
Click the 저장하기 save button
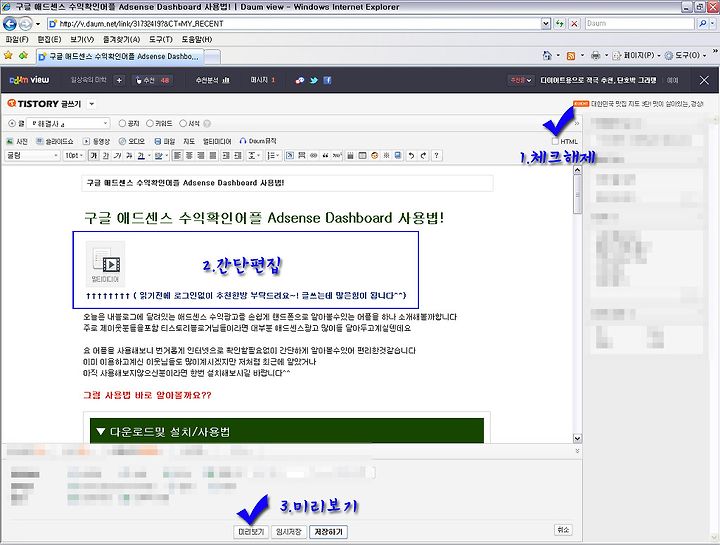point(328,532)
